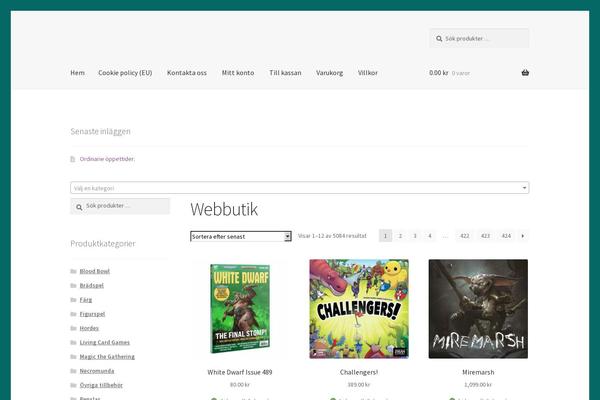The width and height of the screenshot is (600, 400).
Task: Click the sidebar Sök produkter search field
Action: pyautogui.click(x=120, y=206)
